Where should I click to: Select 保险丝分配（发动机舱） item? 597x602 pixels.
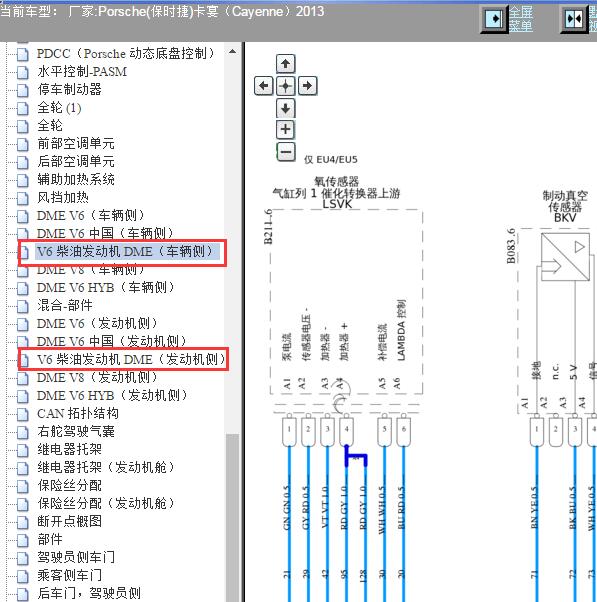[x=106, y=503]
